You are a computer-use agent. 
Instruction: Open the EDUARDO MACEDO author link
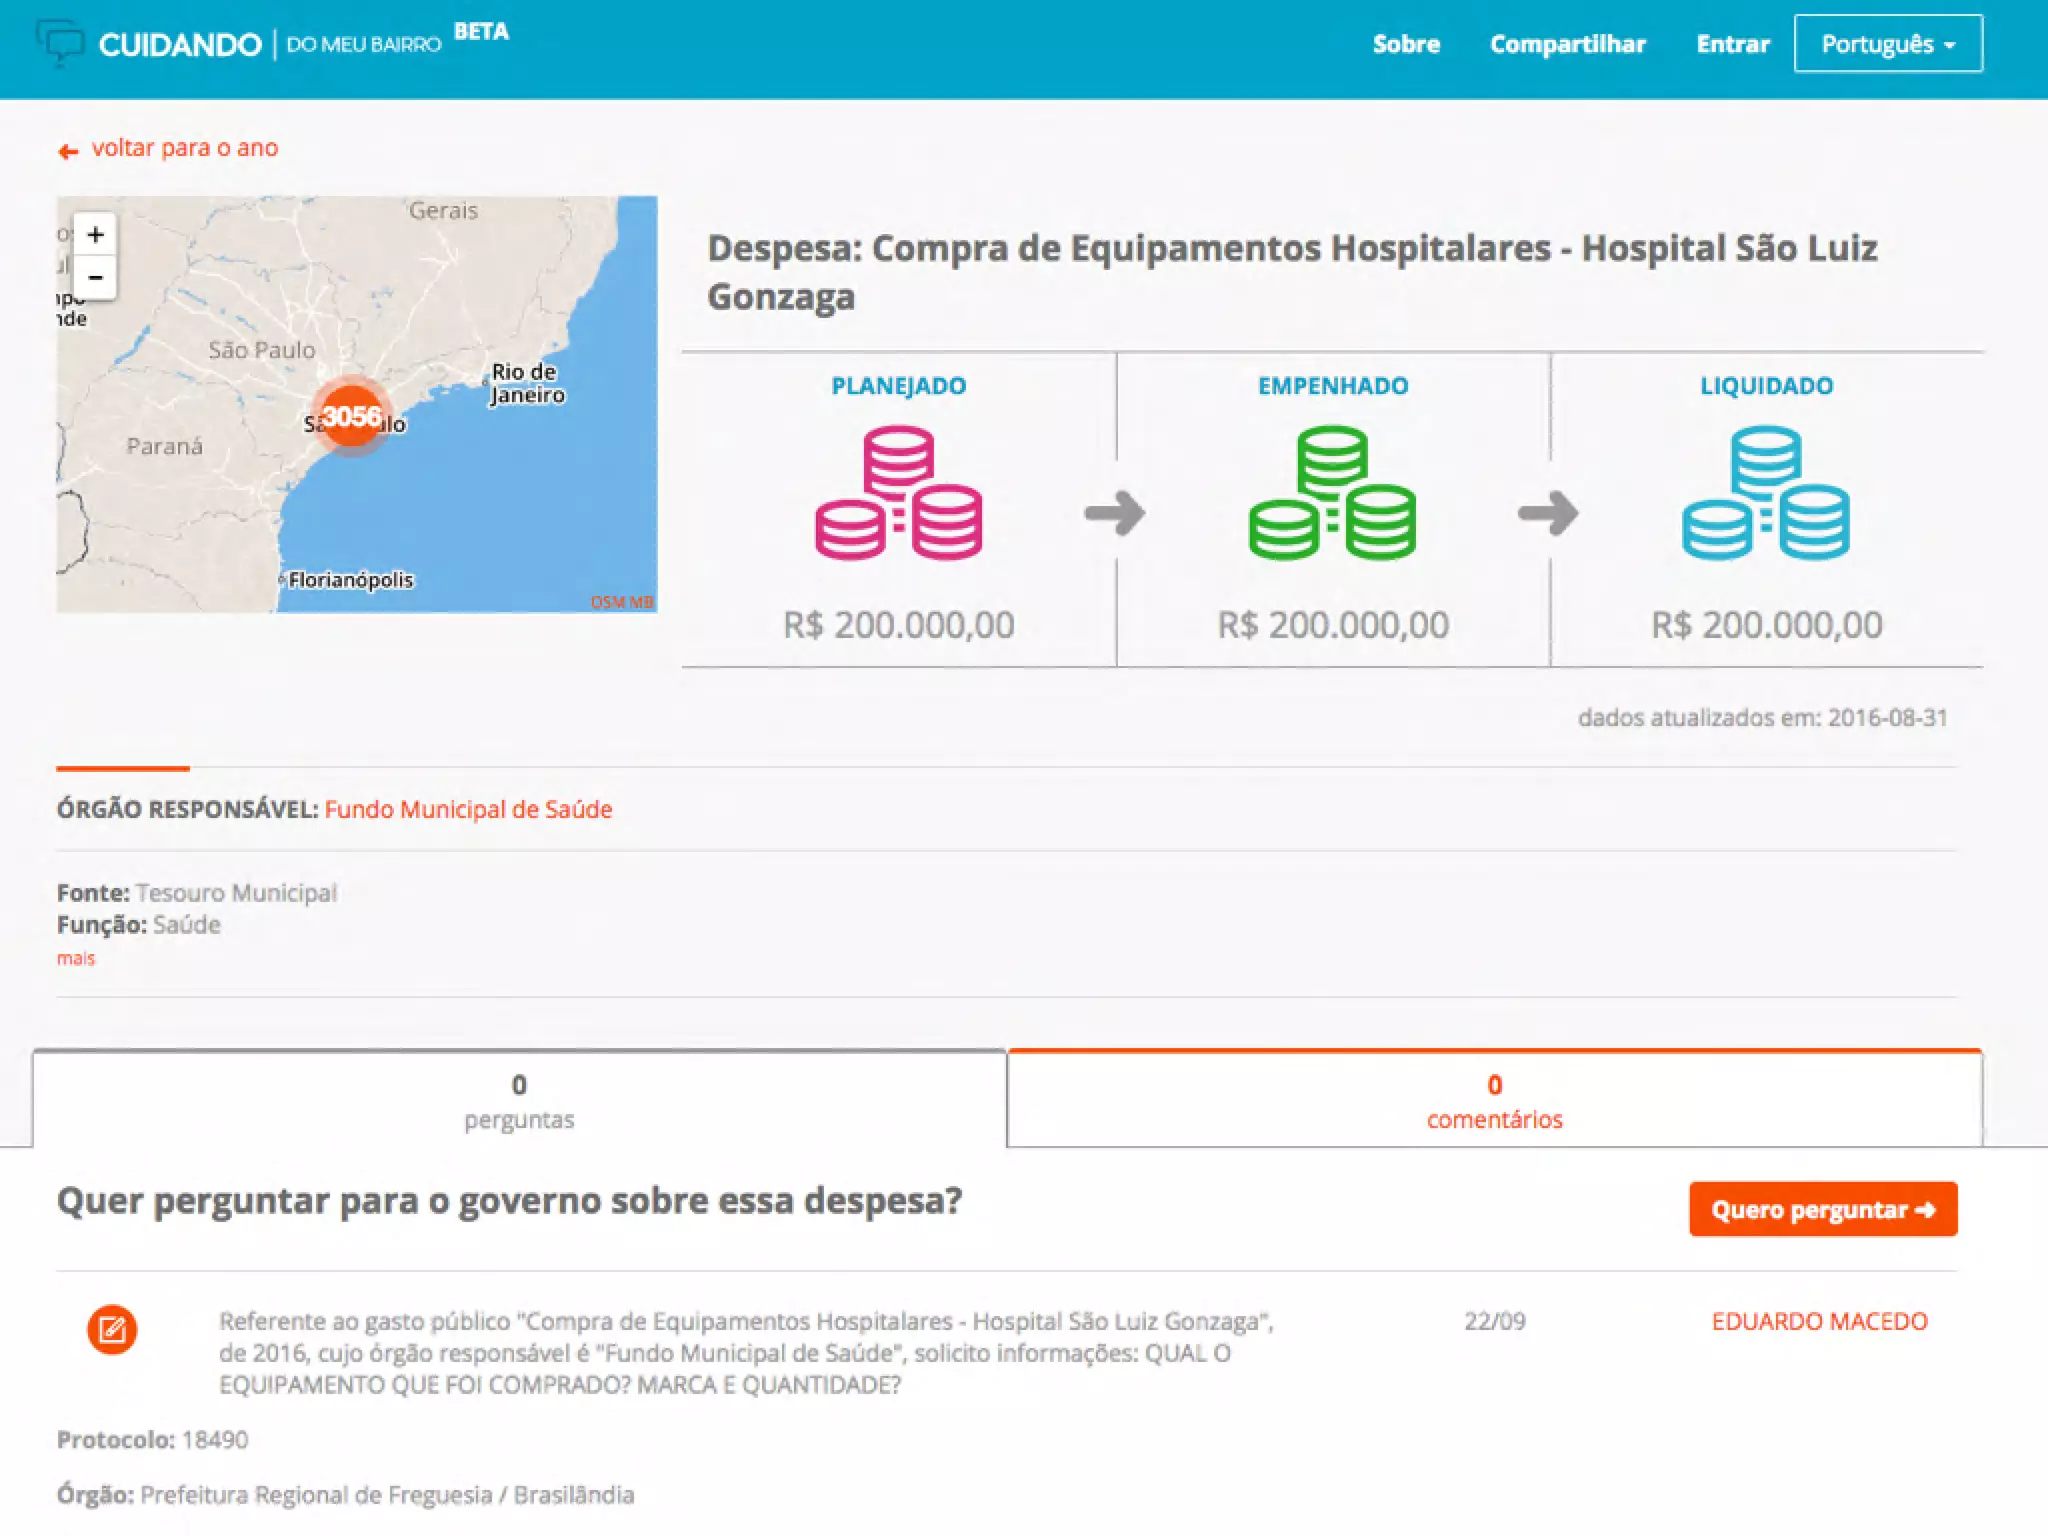coord(1819,1321)
